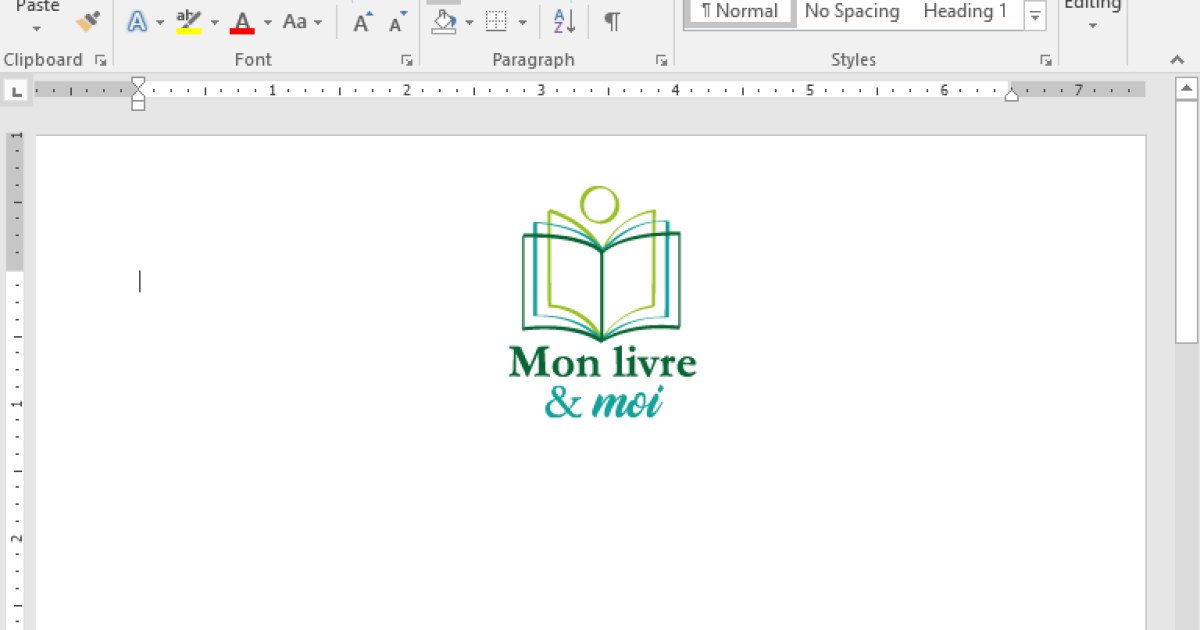Click the right indent marker on ruler

tap(1012, 94)
